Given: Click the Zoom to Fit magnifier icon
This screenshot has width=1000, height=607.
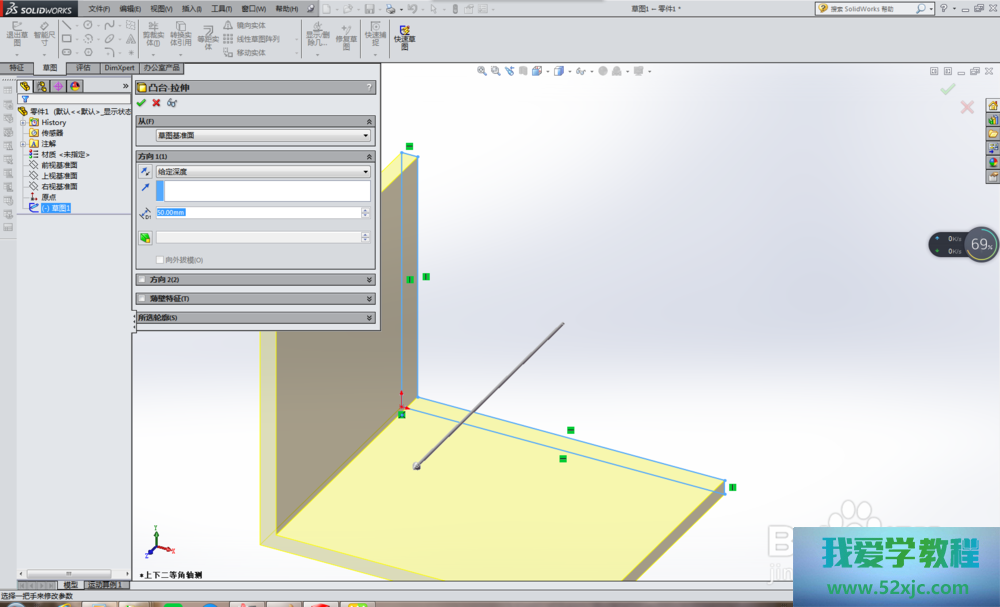Looking at the screenshot, I should coord(482,72).
